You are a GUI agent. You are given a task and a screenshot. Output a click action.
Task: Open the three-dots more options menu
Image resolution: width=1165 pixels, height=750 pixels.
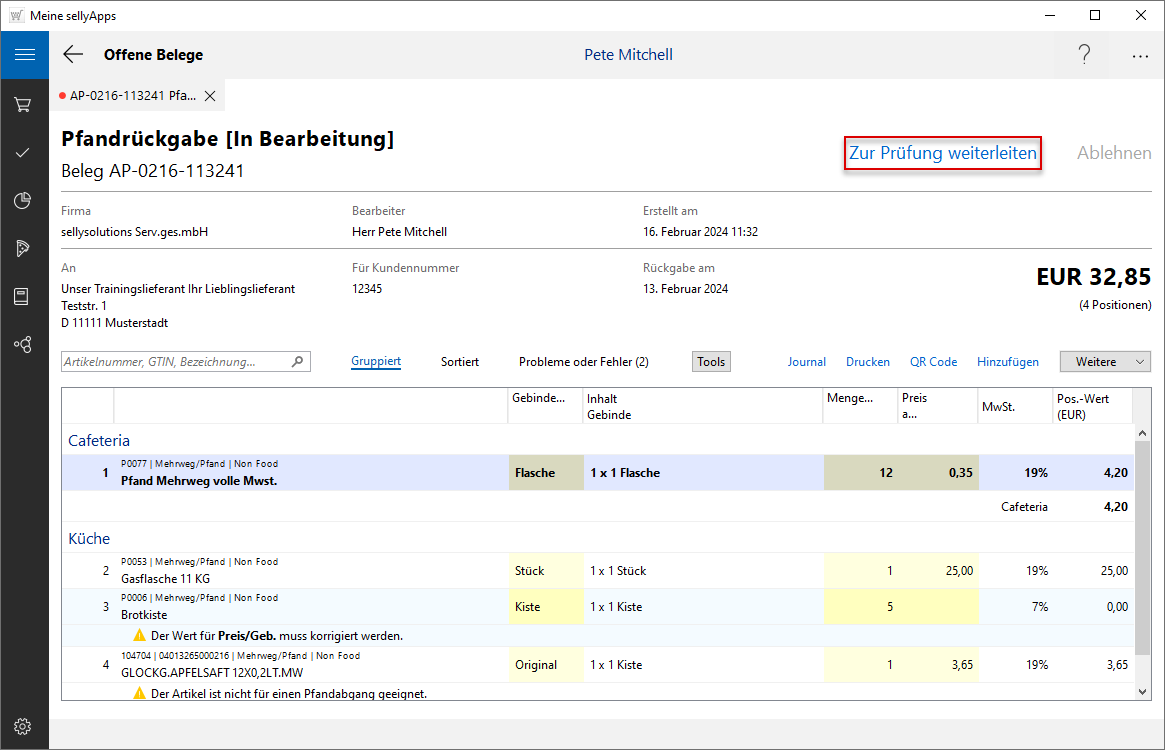point(1140,56)
